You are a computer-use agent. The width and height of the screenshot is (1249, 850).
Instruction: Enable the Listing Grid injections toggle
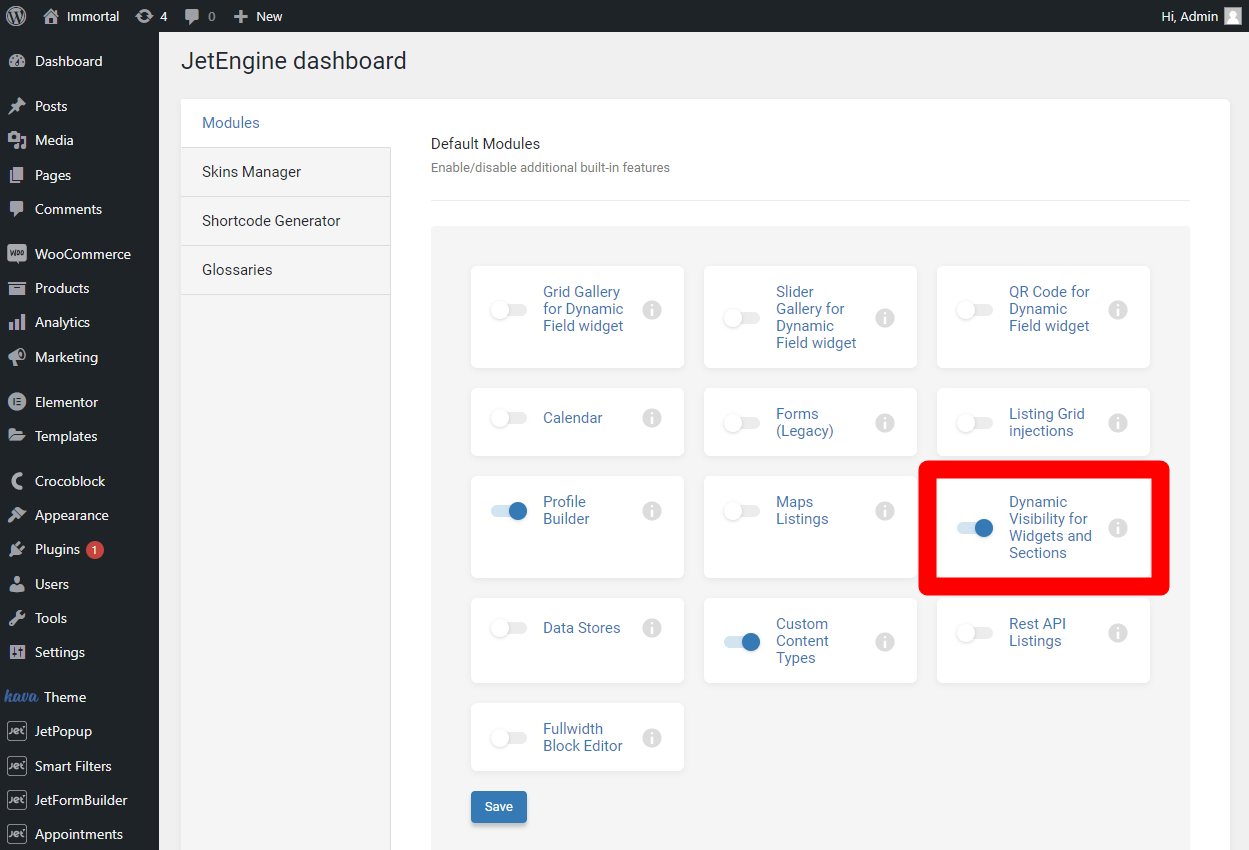point(974,423)
